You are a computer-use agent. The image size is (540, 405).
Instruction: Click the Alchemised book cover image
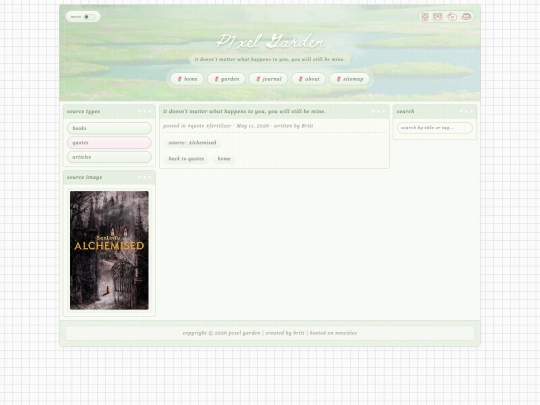(109, 250)
